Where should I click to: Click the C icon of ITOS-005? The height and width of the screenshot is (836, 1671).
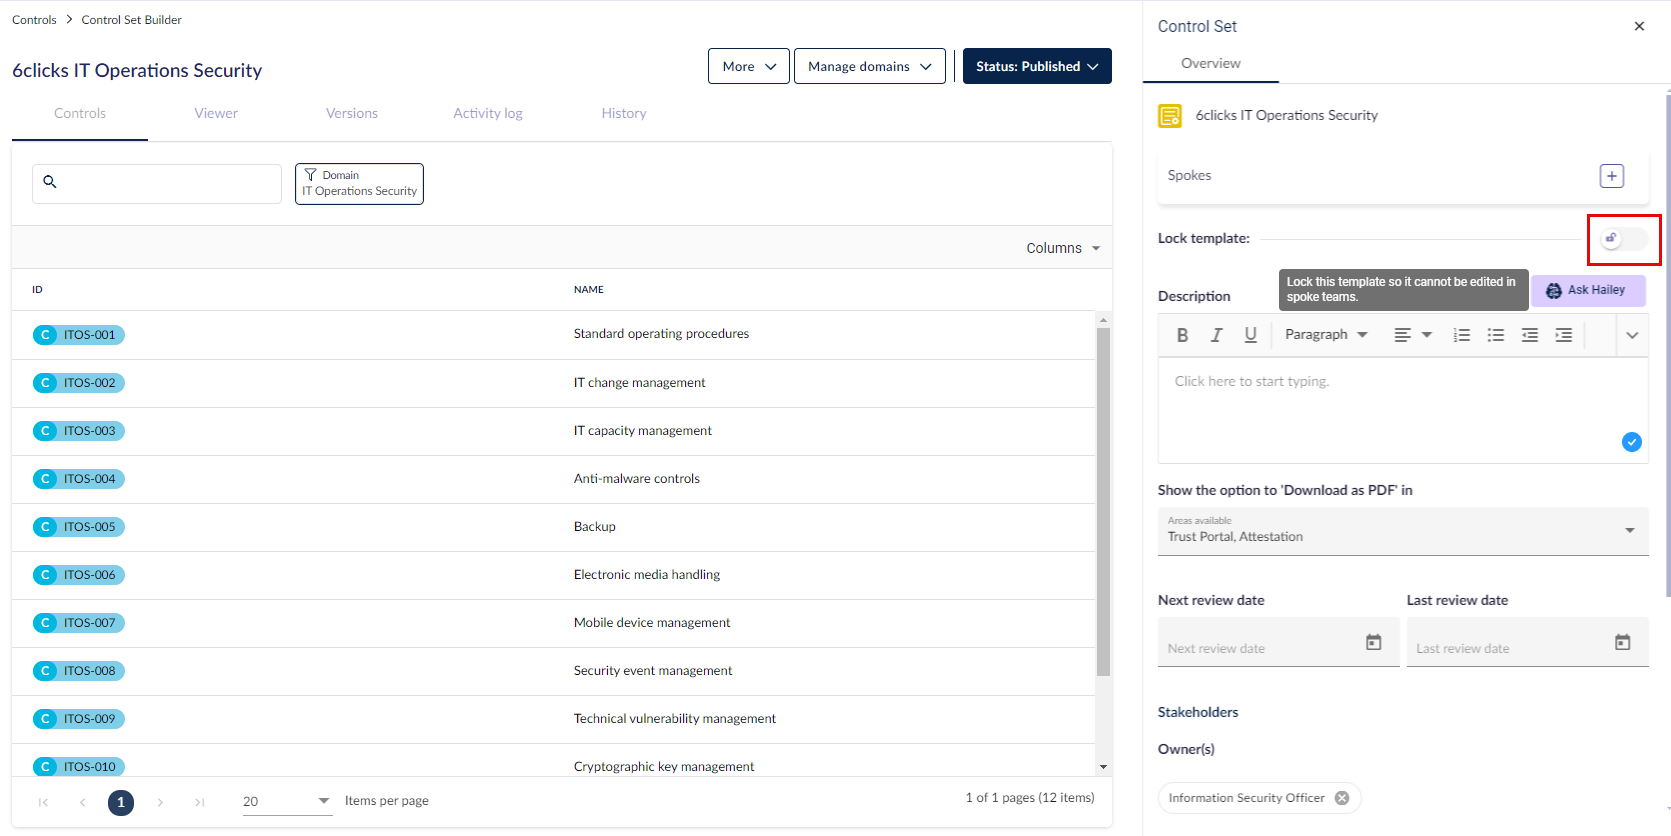45,527
